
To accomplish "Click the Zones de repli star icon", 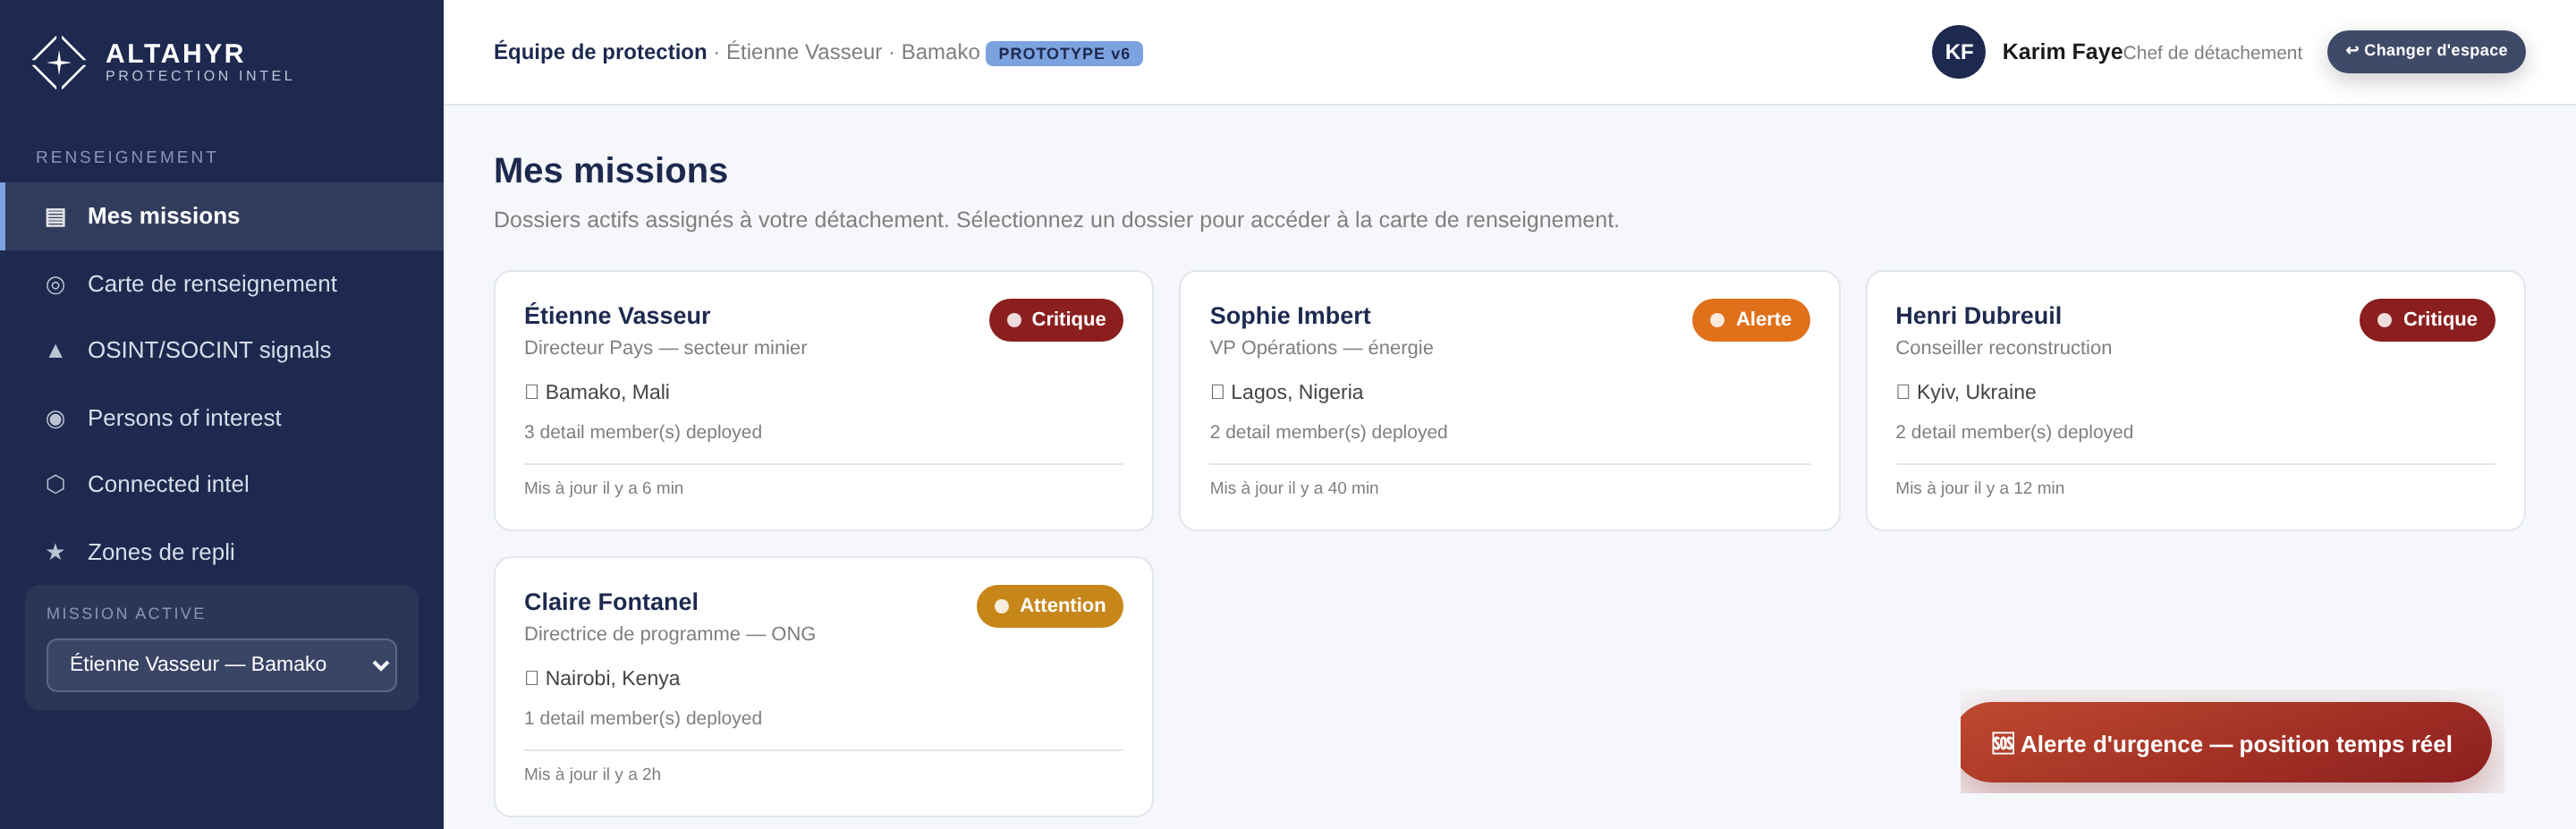I will click(x=55, y=553).
